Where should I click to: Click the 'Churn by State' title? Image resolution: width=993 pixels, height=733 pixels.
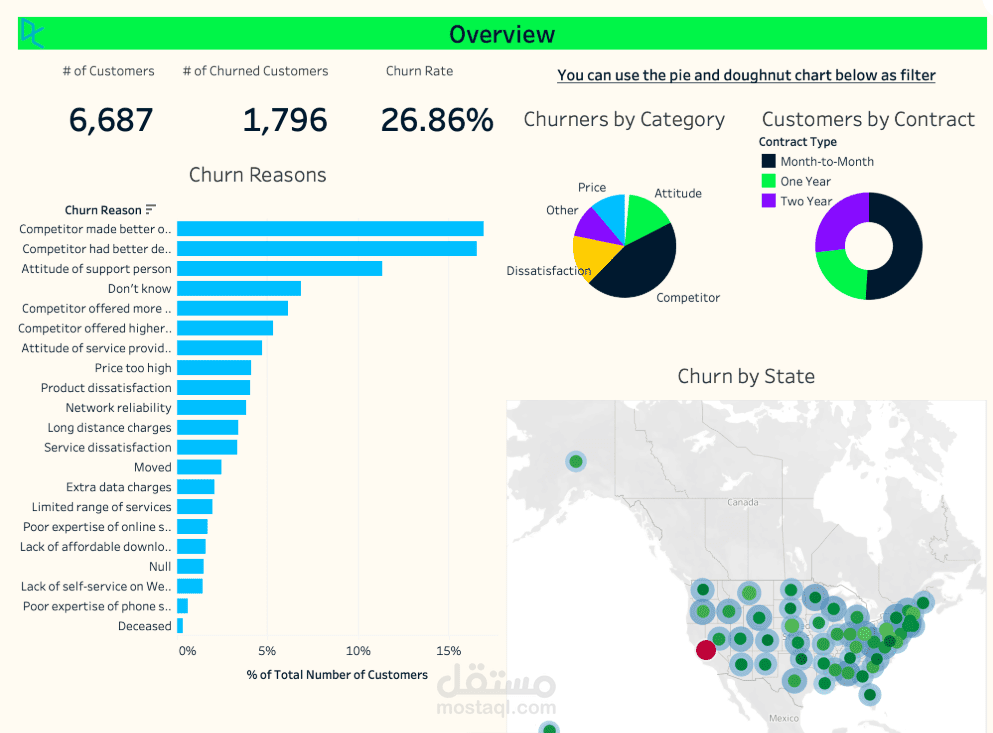(746, 376)
